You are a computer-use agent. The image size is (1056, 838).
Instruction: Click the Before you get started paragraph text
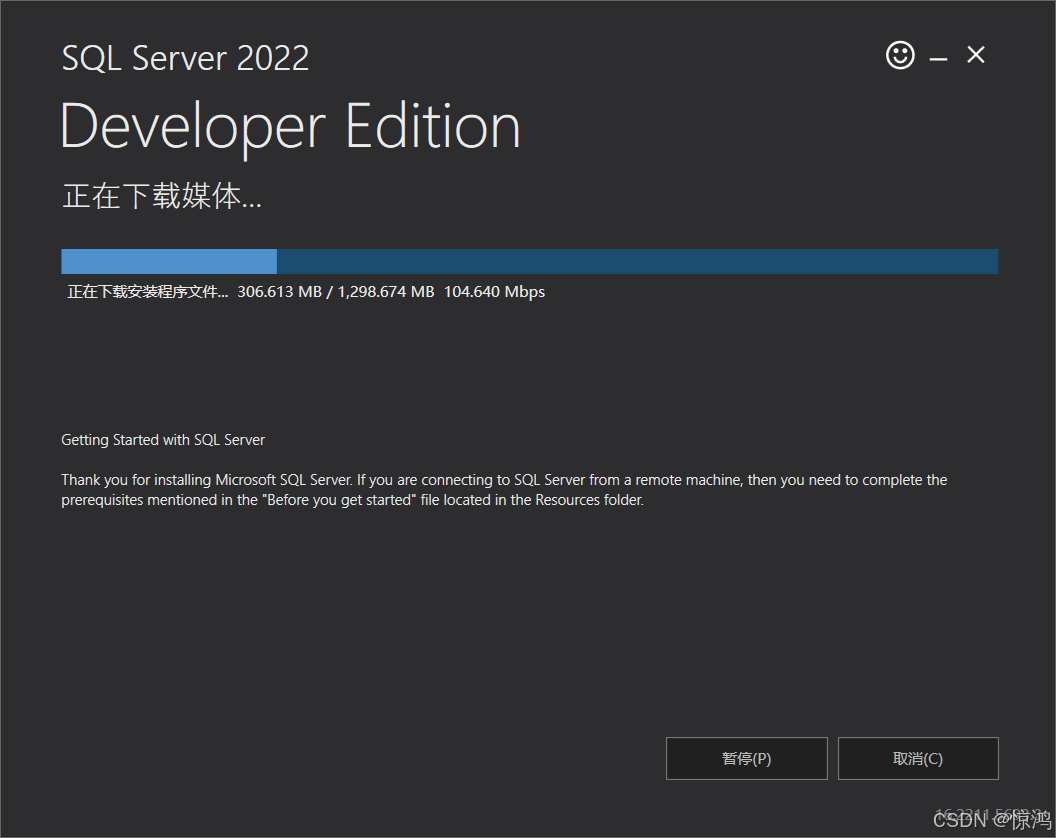pos(503,489)
